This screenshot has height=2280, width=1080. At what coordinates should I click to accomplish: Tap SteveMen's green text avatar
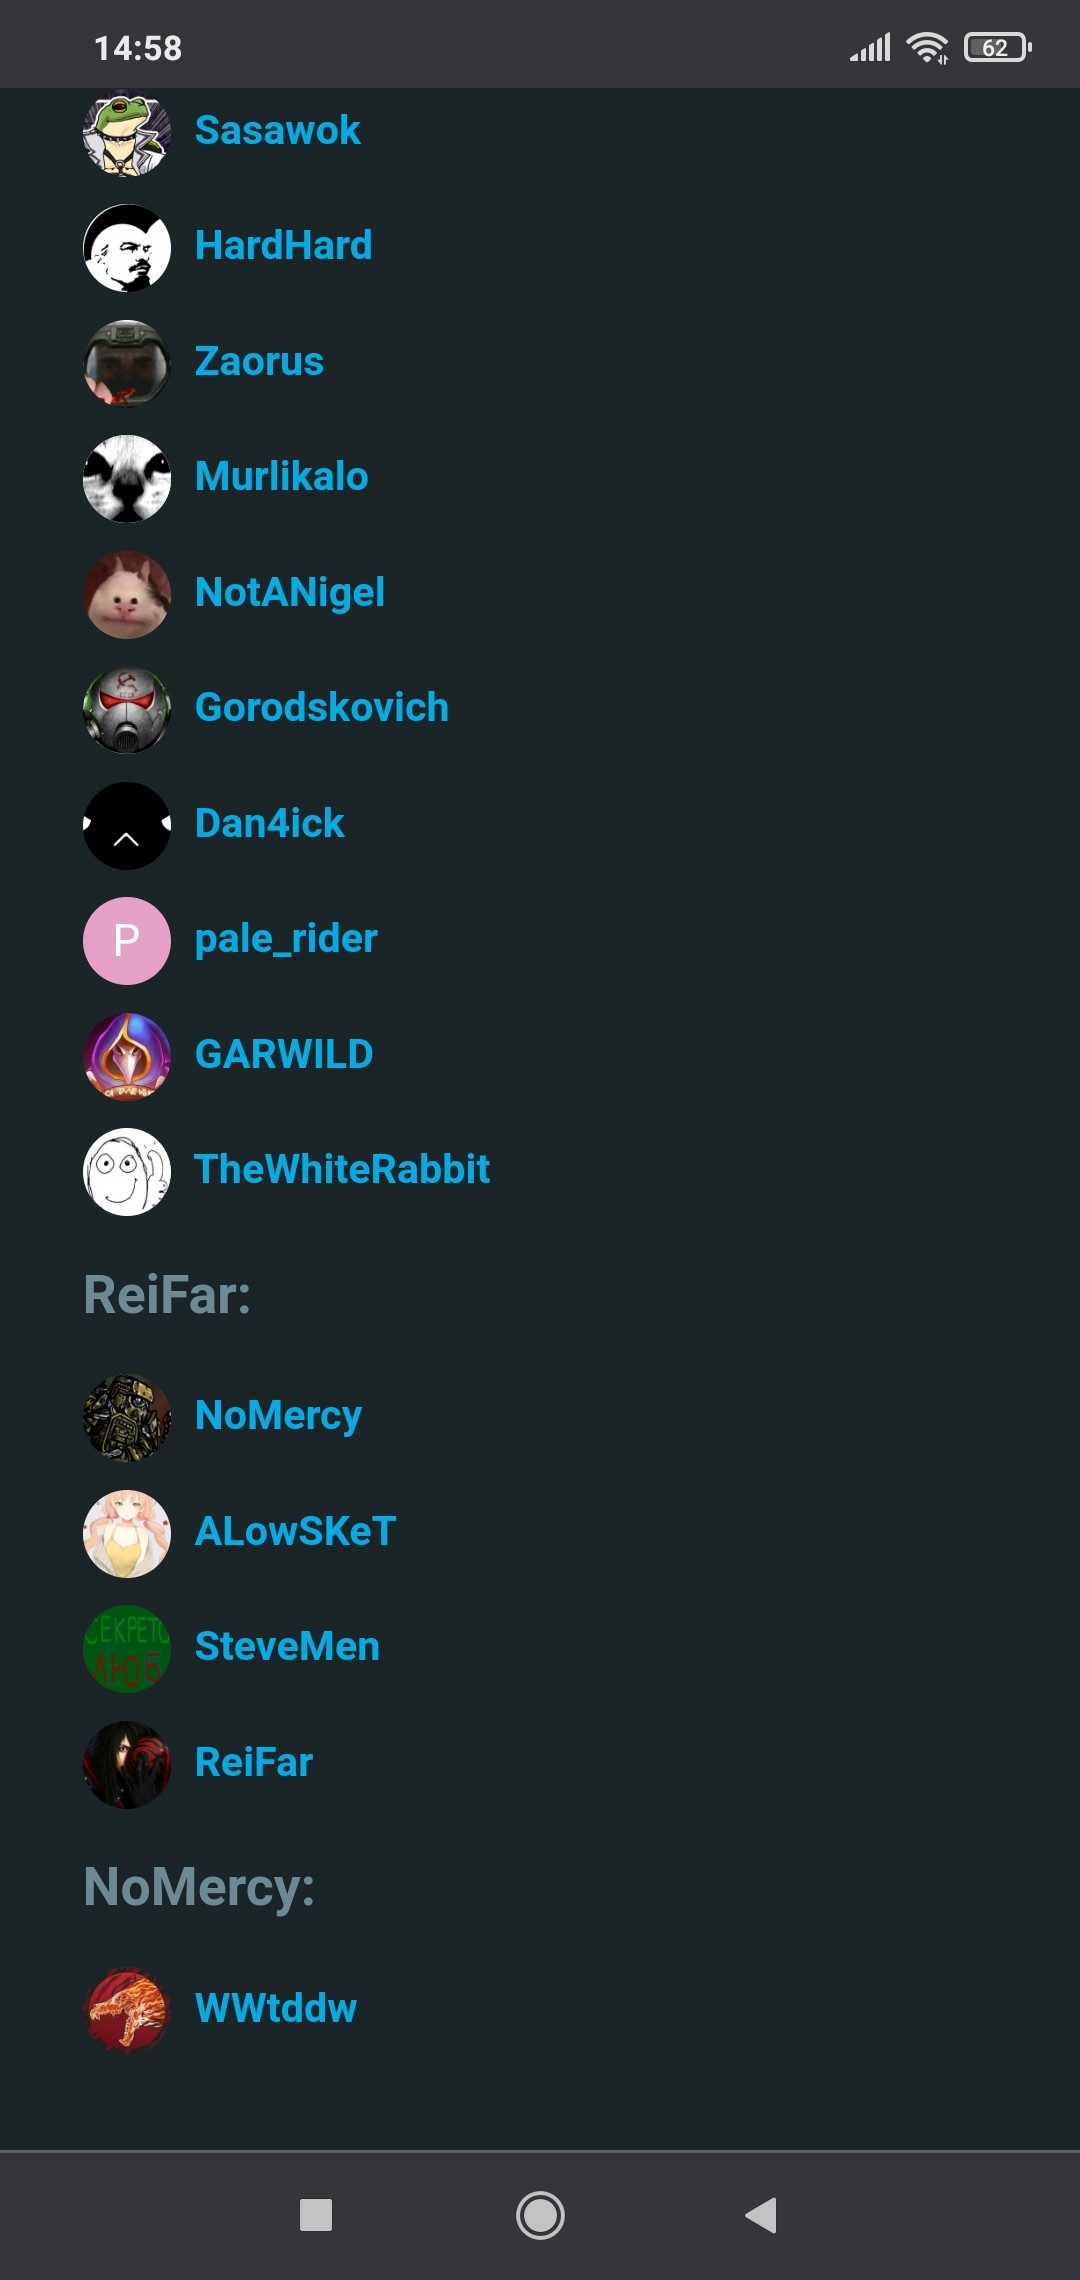click(x=127, y=1649)
